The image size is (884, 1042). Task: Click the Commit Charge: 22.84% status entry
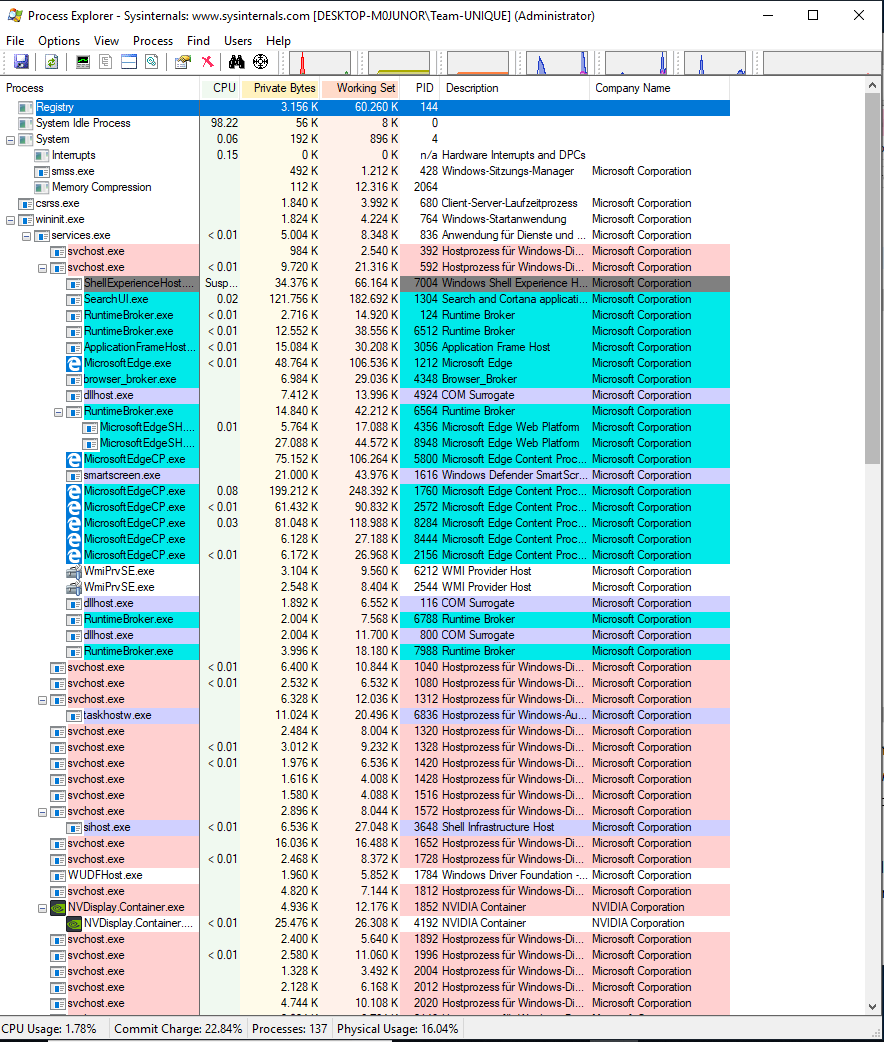point(178,1029)
